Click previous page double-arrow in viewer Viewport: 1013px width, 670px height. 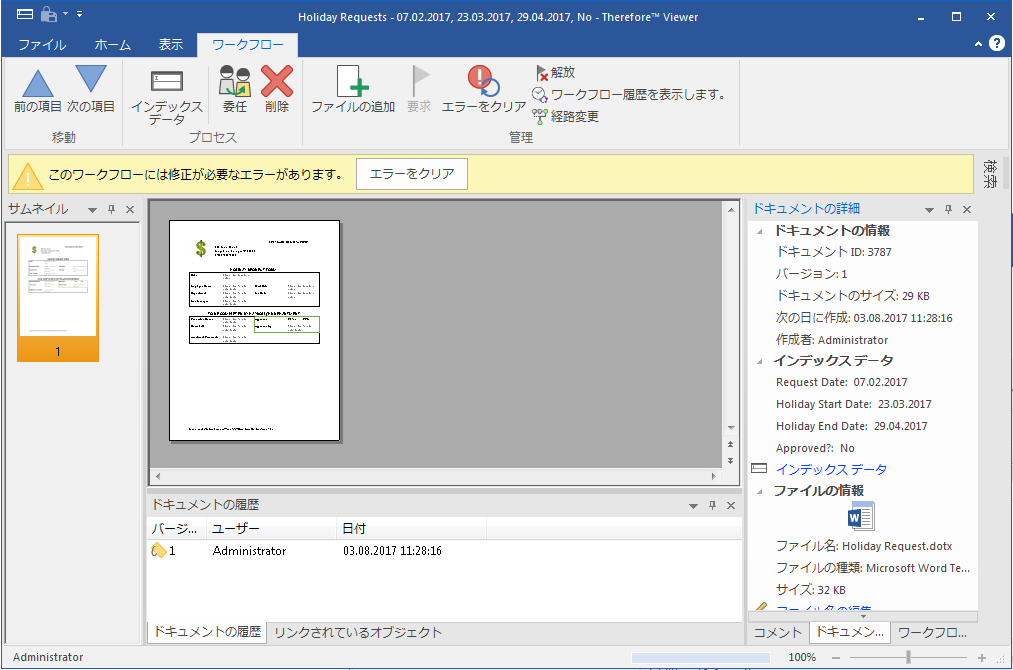pos(731,445)
